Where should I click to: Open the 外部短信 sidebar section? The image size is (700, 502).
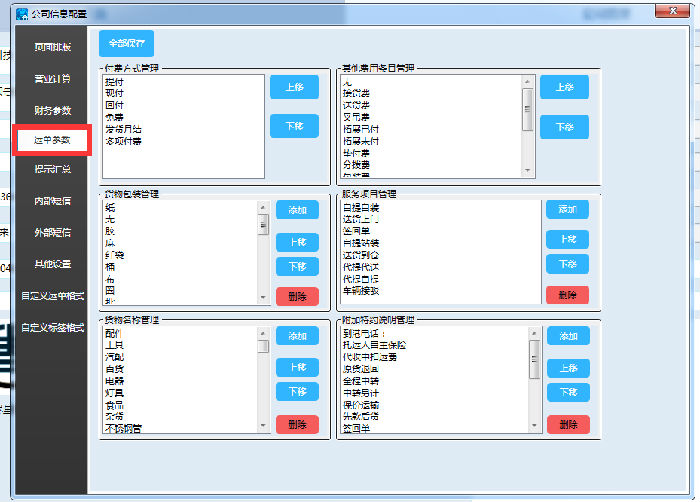pyautogui.click(x=52, y=233)
